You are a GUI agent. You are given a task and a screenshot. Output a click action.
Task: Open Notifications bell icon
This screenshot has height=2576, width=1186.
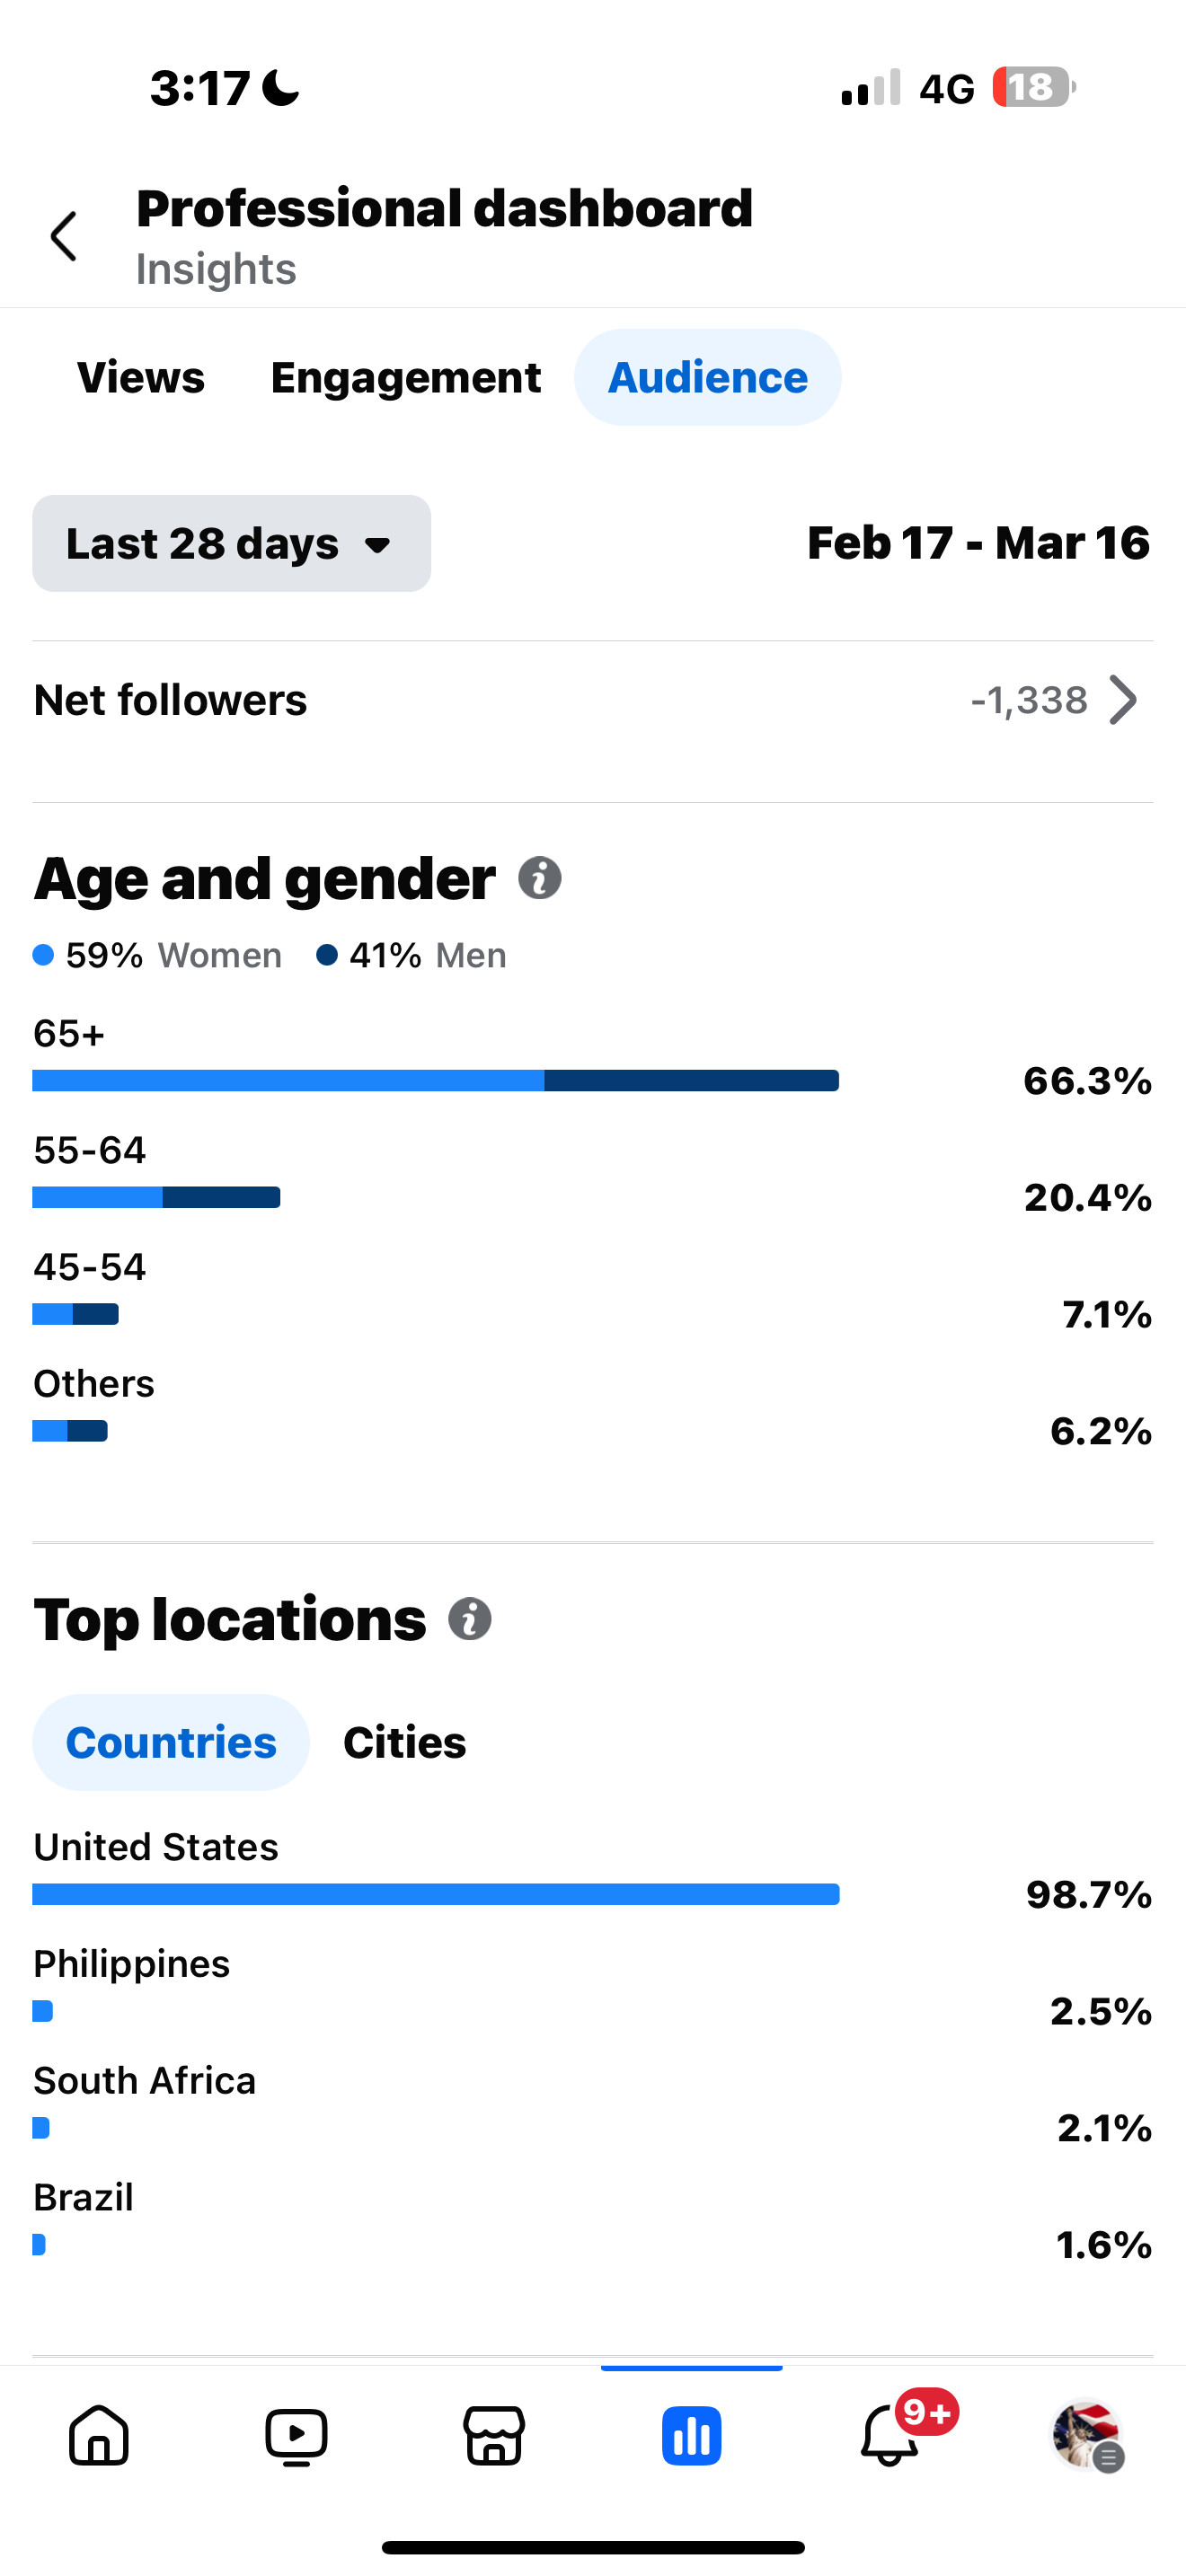[889, 2435]
